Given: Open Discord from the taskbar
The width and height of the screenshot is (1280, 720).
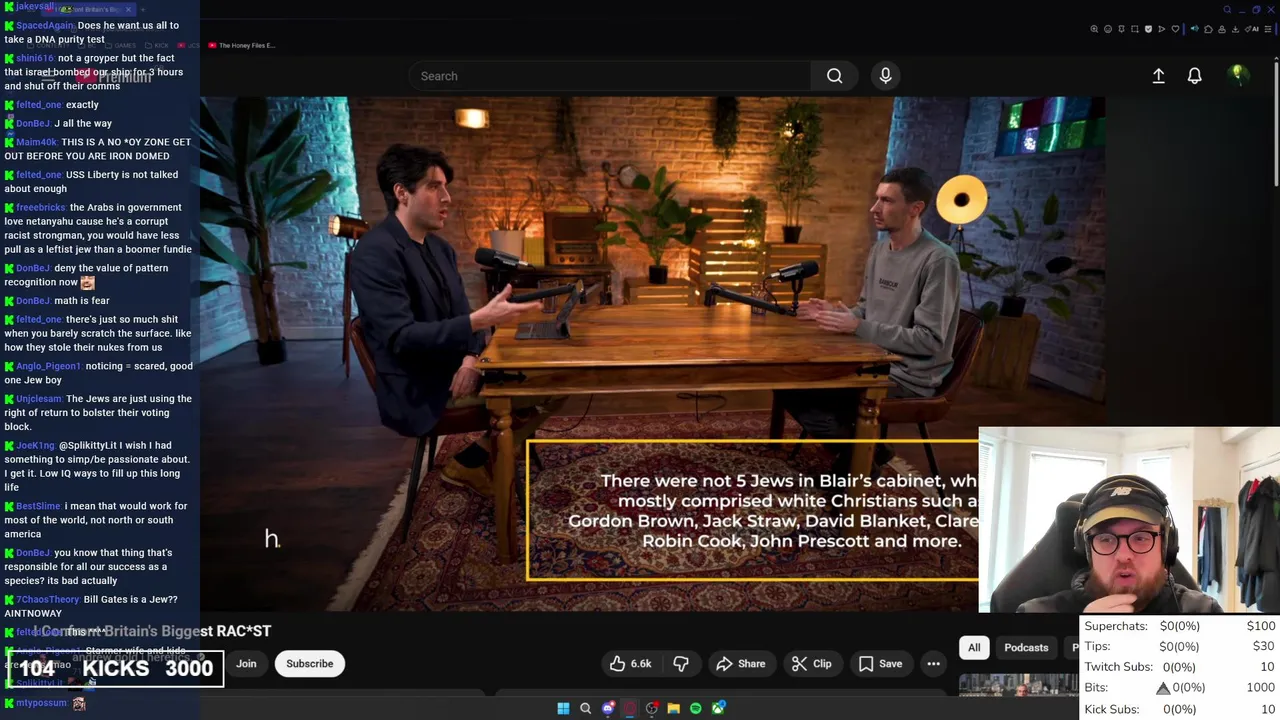Looking at the screenshot, I should 608,708.
